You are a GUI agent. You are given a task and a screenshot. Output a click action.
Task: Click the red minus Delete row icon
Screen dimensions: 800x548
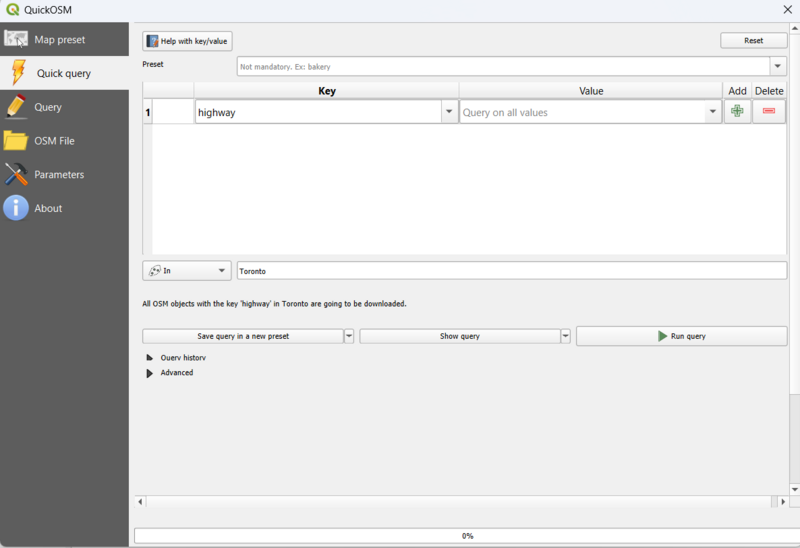click(768, 112)
